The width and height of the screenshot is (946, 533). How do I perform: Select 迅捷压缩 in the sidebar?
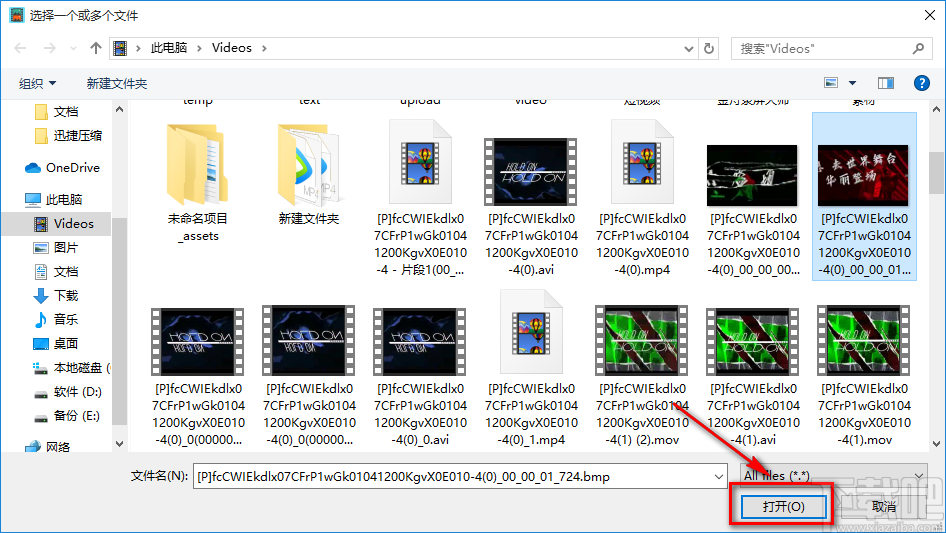coord(68,136)
